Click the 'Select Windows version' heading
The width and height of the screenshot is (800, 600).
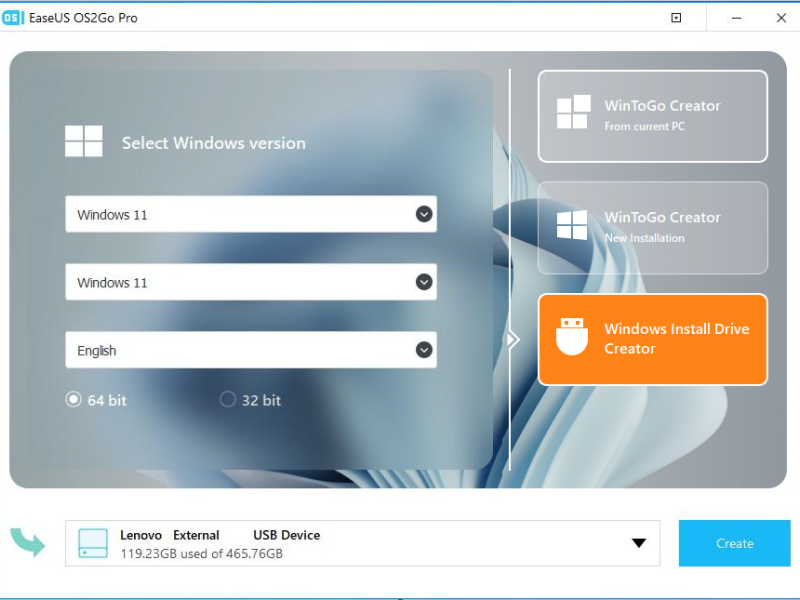(x=214, y=143)
